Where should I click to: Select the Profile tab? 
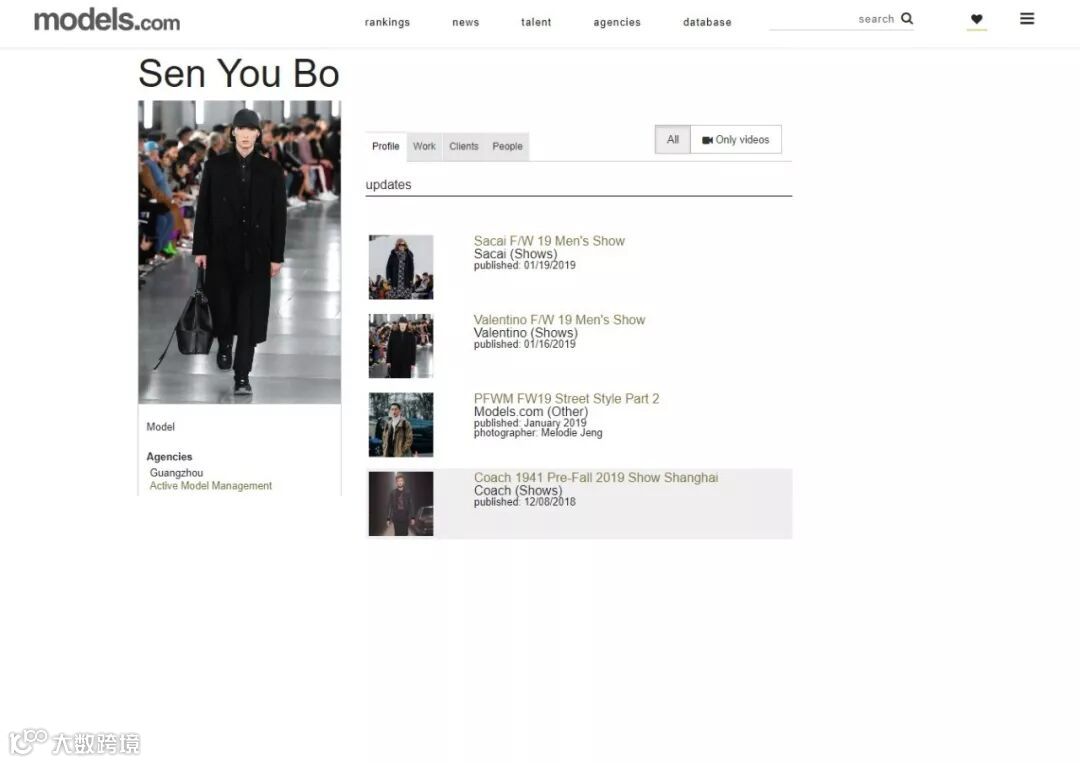click(x=386, y=146)
